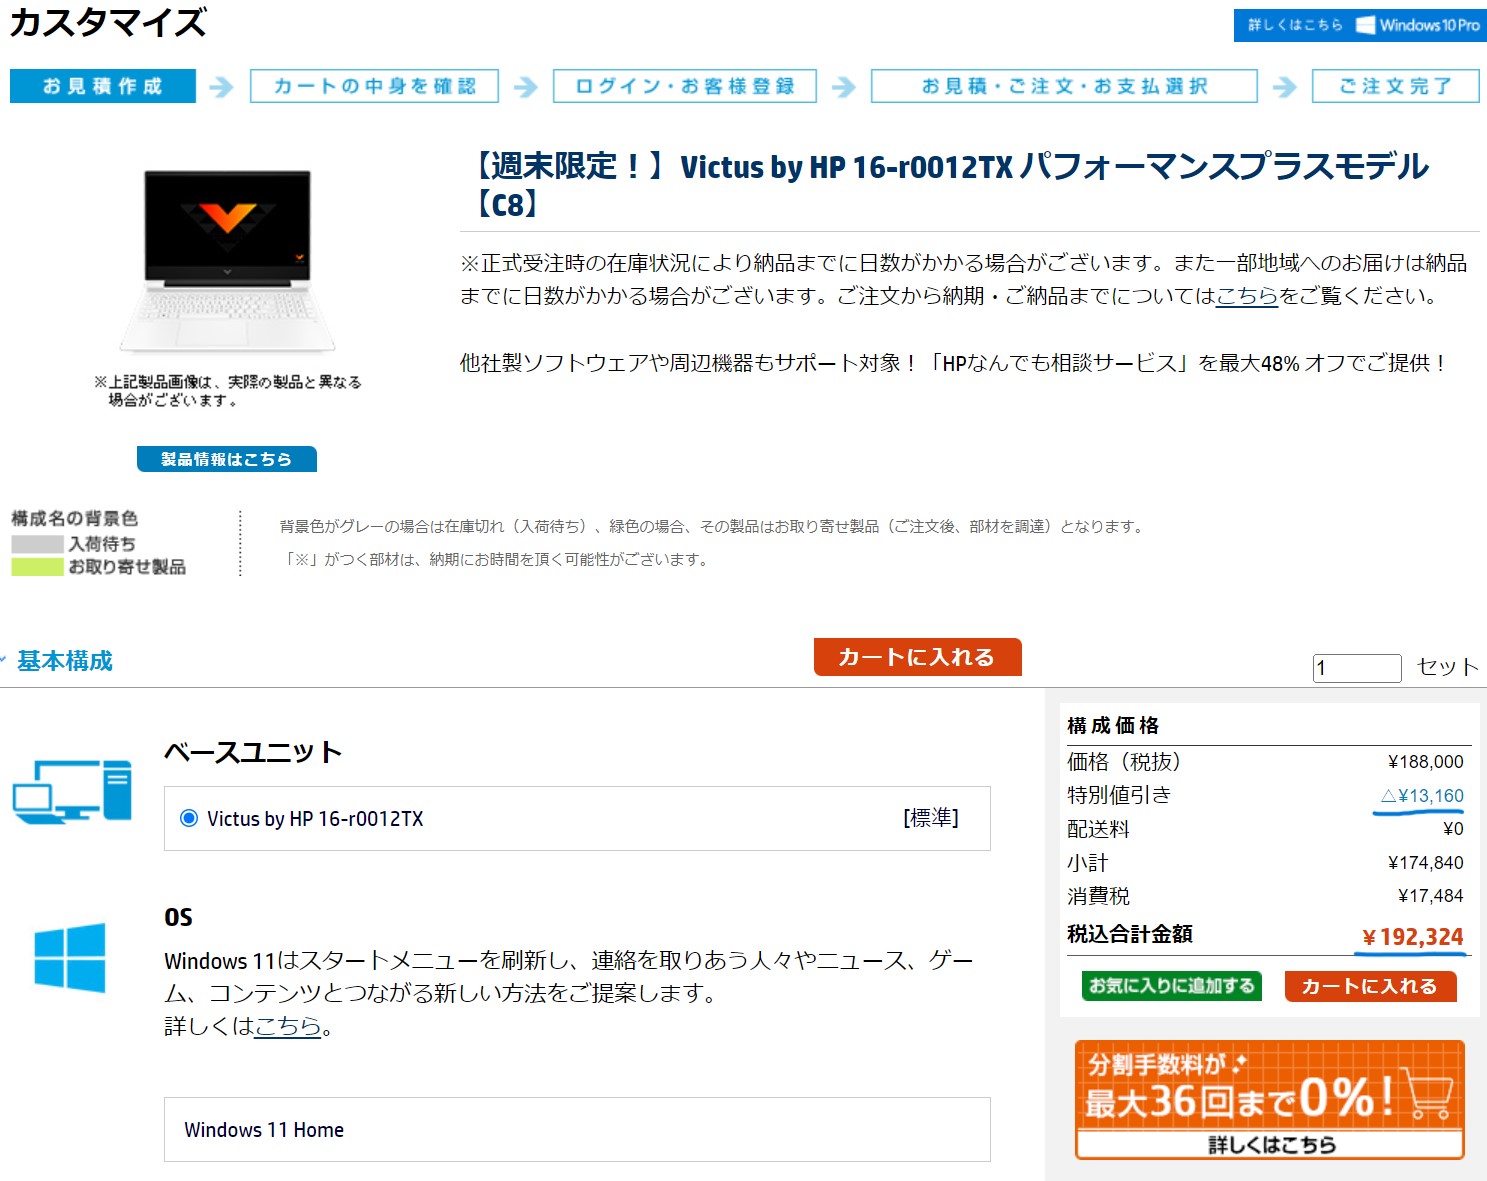The image size is (1487, 1181).
Task: Follow the こちら link about delivery times
Action: point(1247,296)
